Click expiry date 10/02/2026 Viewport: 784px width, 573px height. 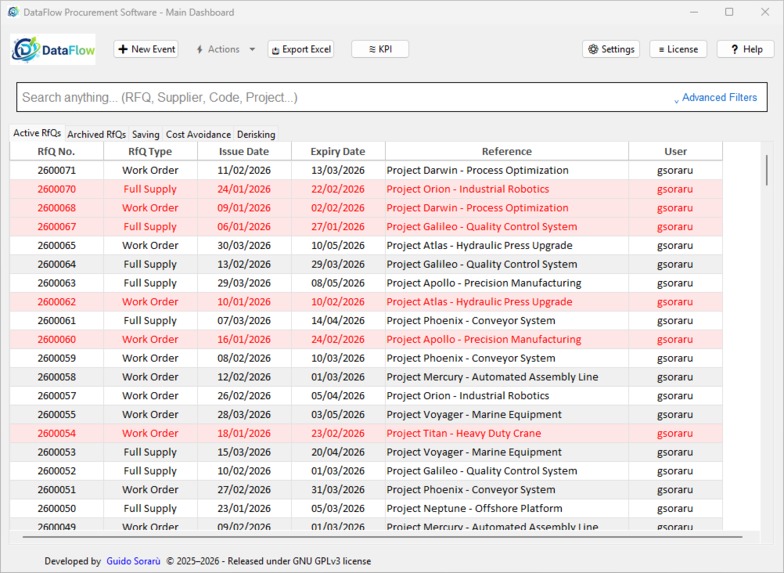(x=338, y=302)
